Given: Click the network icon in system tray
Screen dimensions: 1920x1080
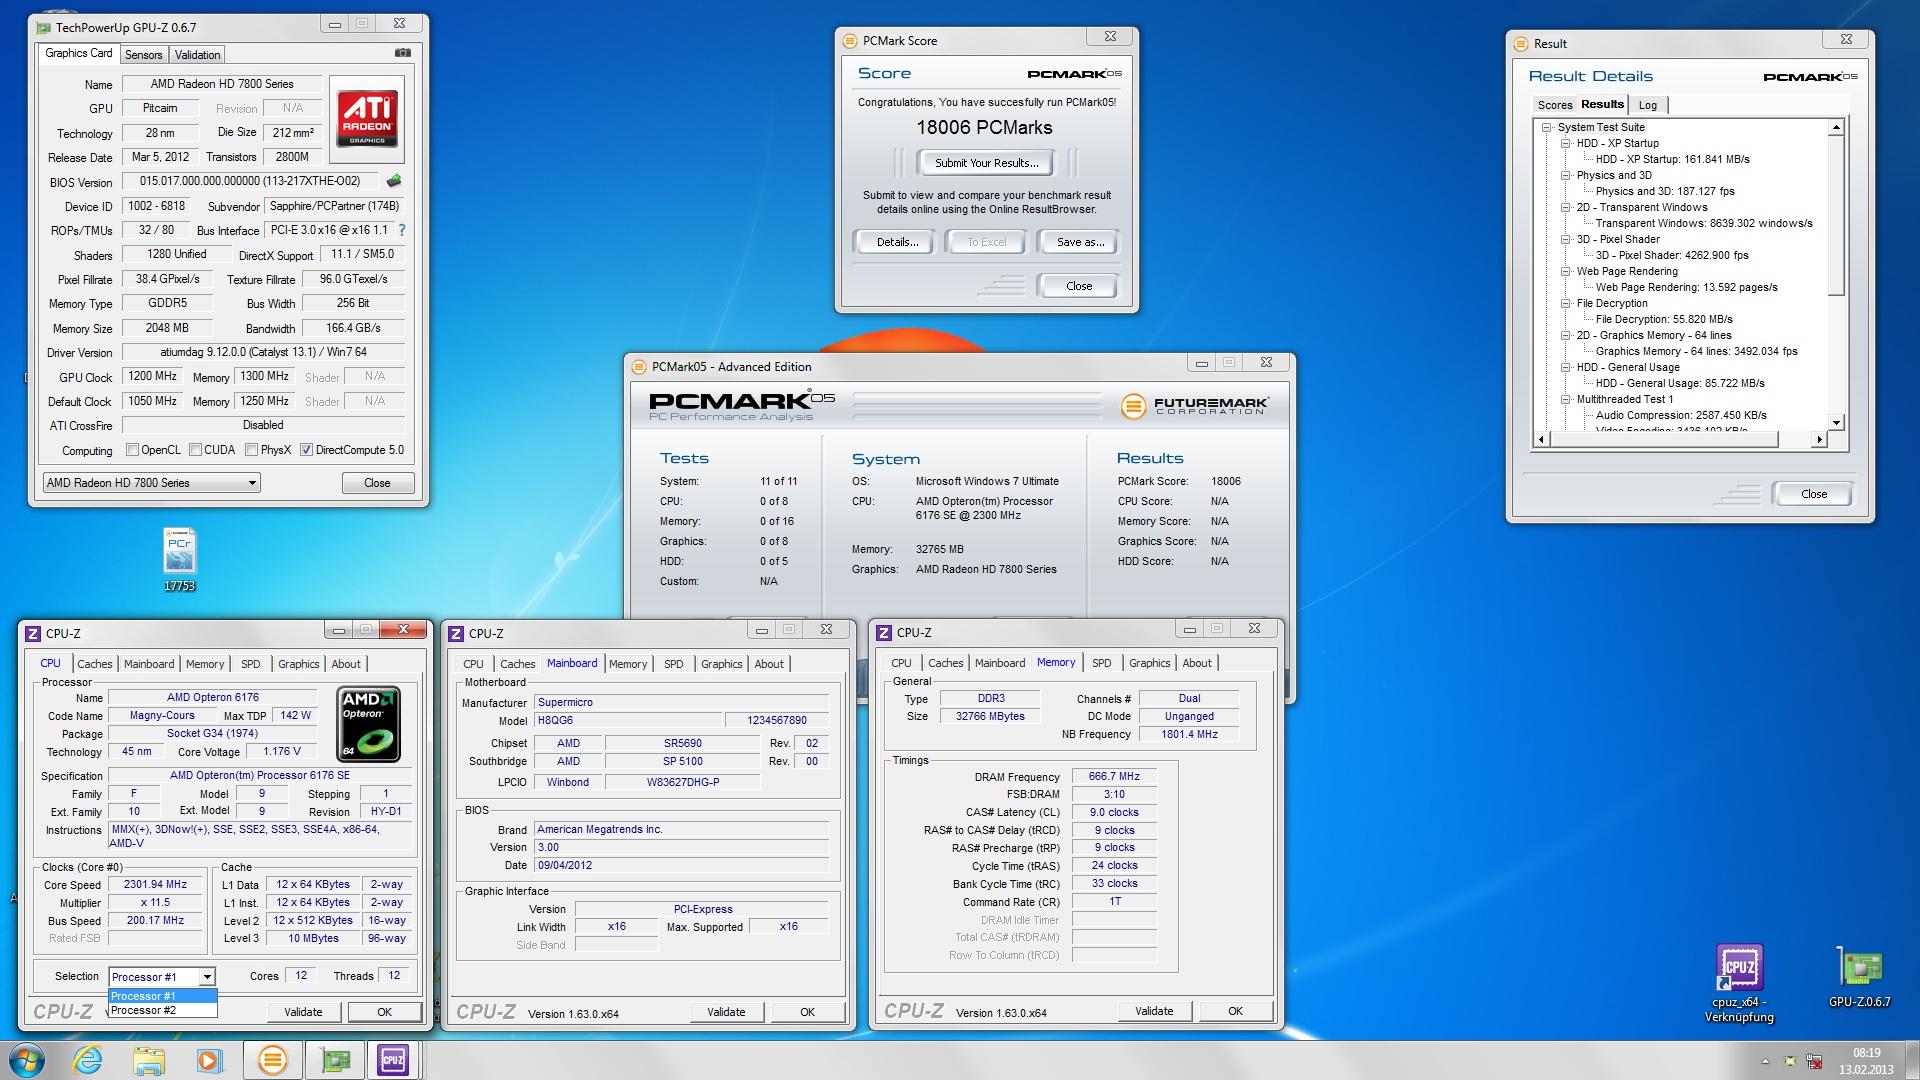Looking at the screenshot, I should click(1813, 1061).
